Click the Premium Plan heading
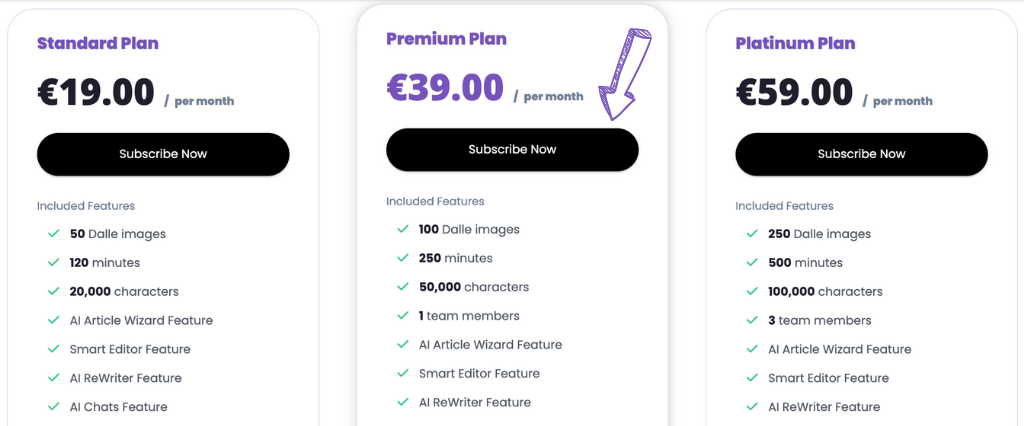The width and height of the screenshot is (1024, 426). [446, 39]
